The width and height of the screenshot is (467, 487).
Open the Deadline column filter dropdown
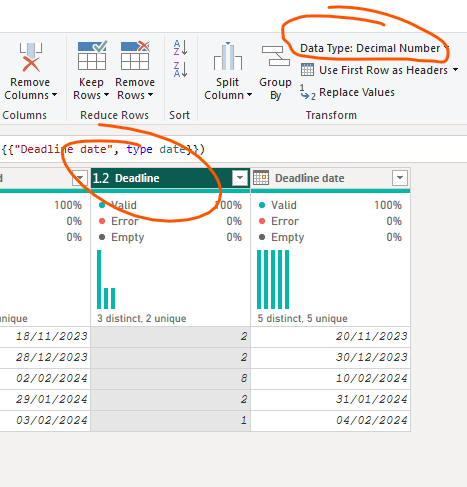point(240,178)
